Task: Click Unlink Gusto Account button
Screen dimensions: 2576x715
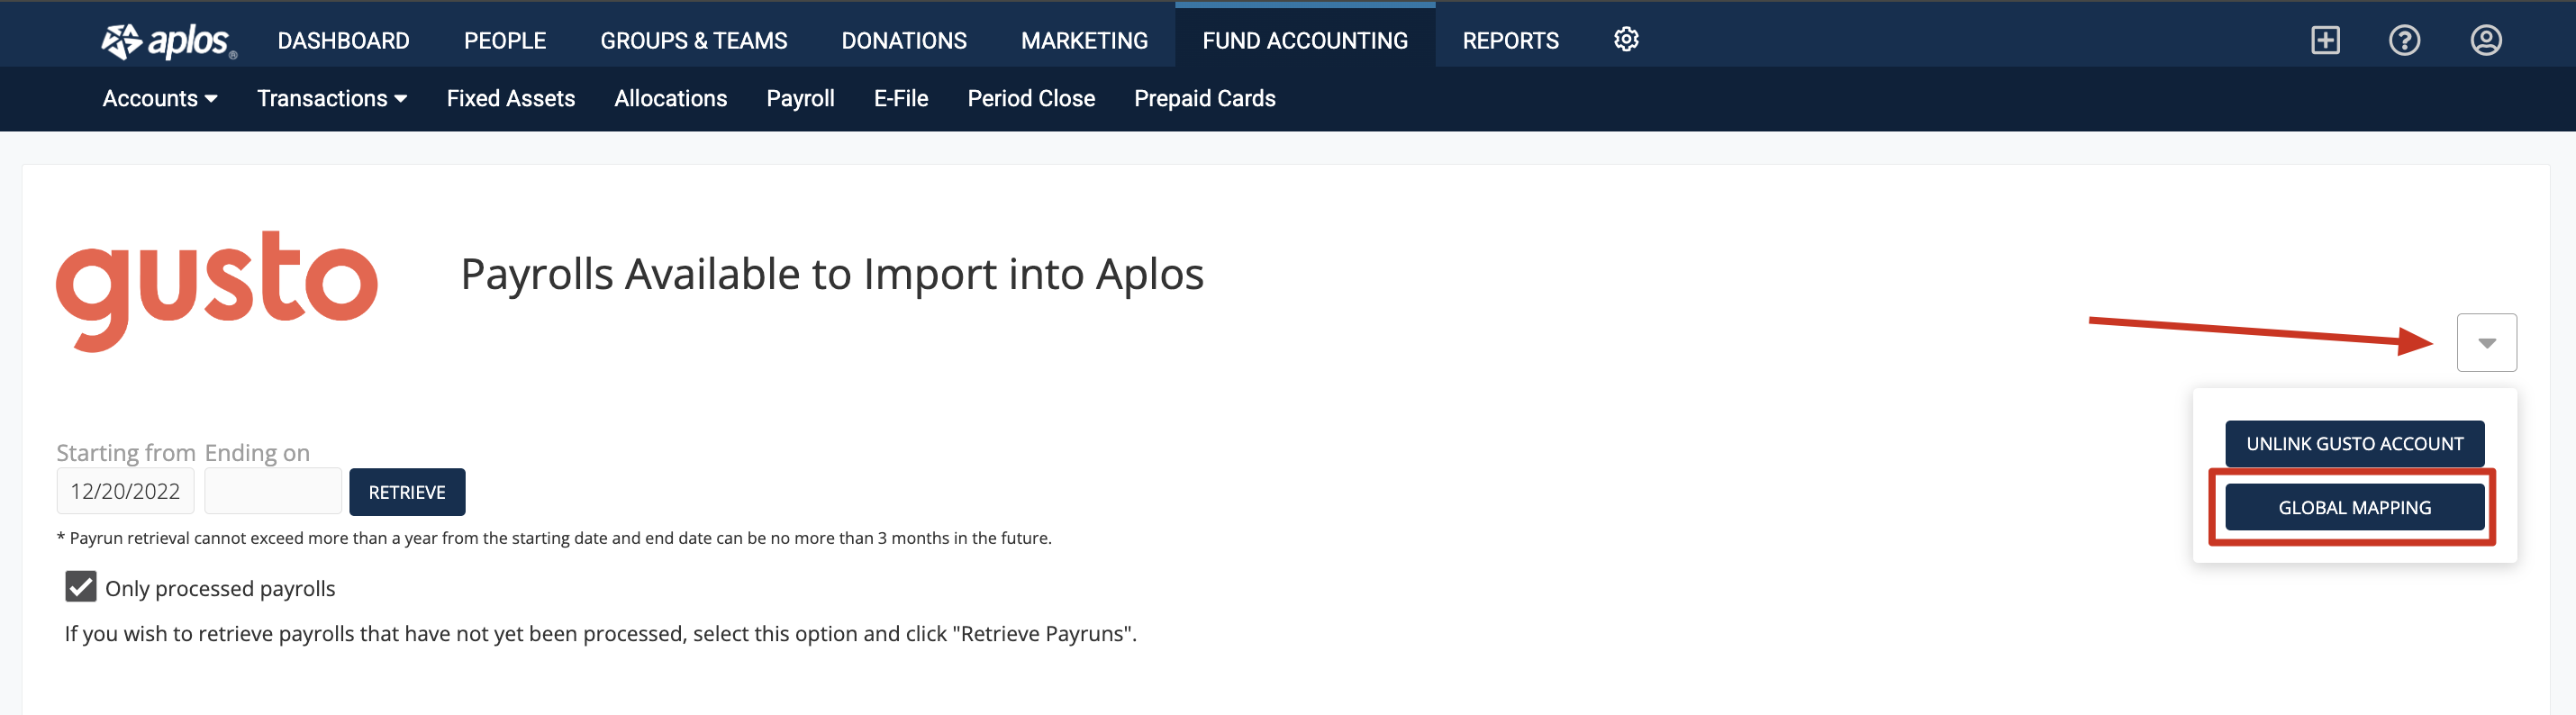Action: point(2354,443)
